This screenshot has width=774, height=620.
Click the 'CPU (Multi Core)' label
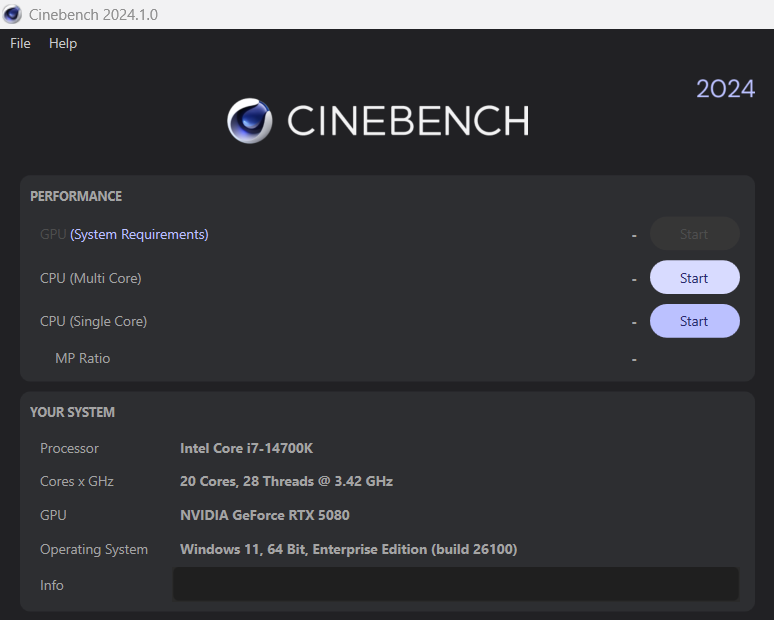91,278
